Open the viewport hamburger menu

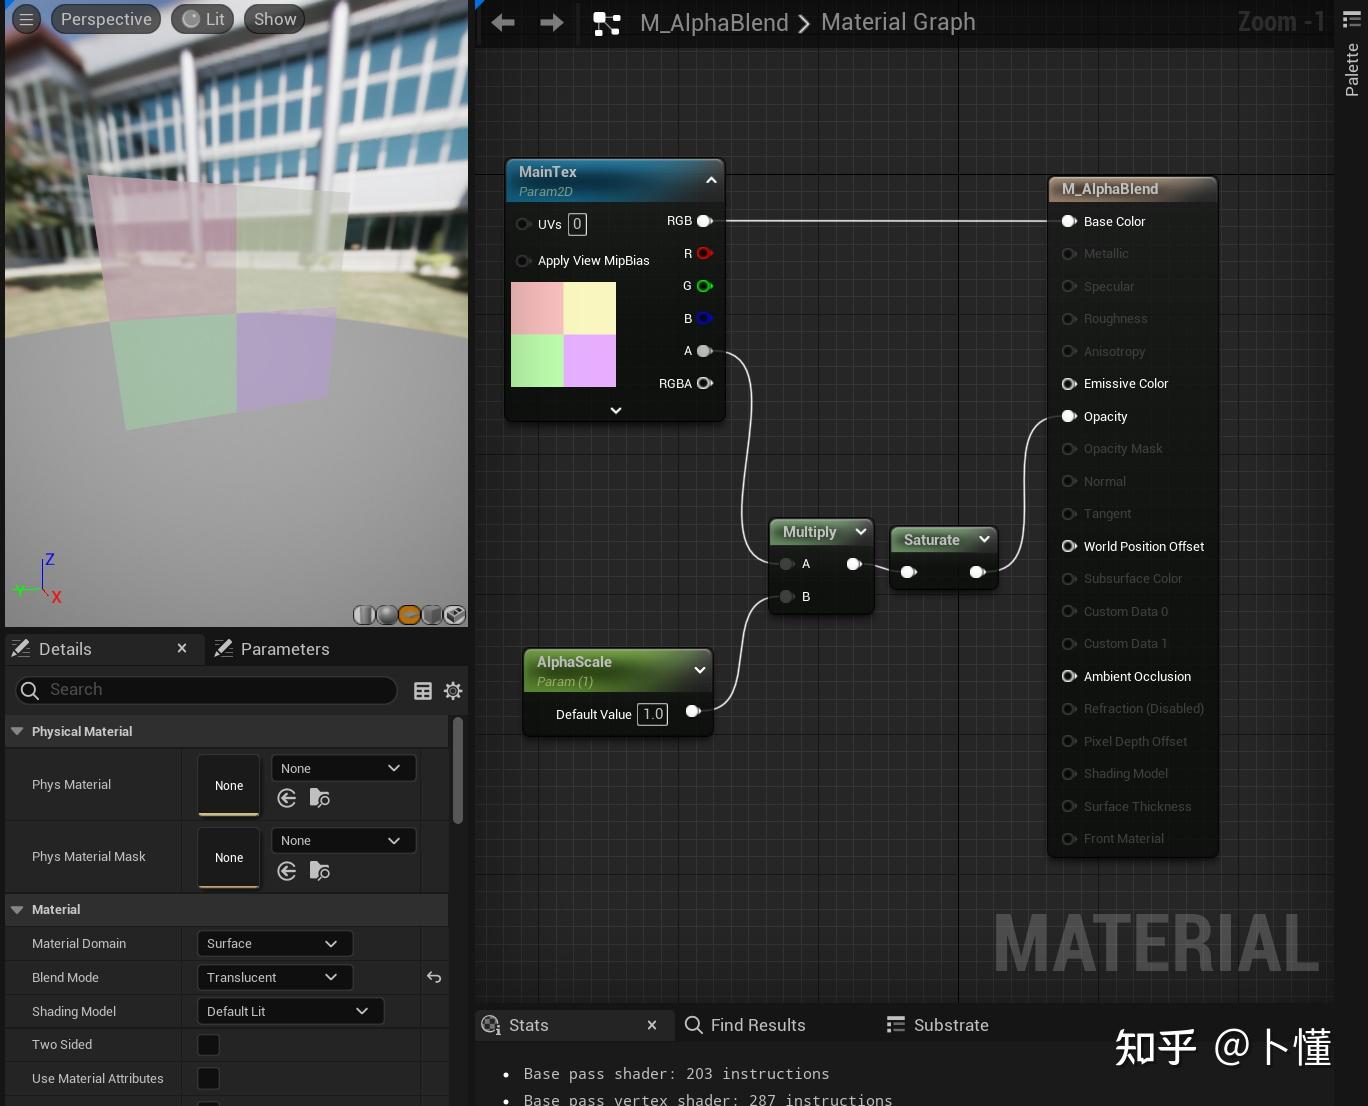25,18
